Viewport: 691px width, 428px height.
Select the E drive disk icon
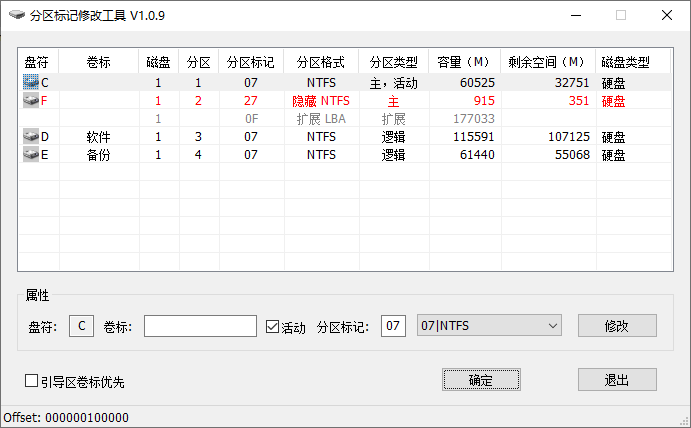coord(31,155)
